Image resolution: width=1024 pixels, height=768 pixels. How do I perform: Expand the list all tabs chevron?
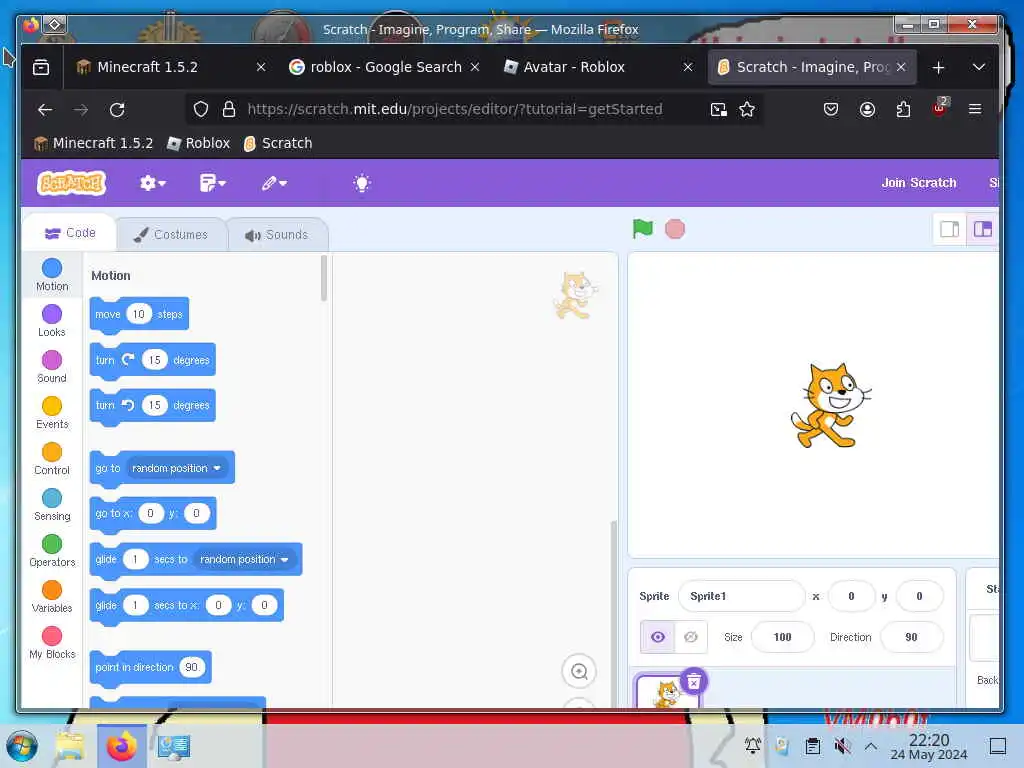point(978,67)
